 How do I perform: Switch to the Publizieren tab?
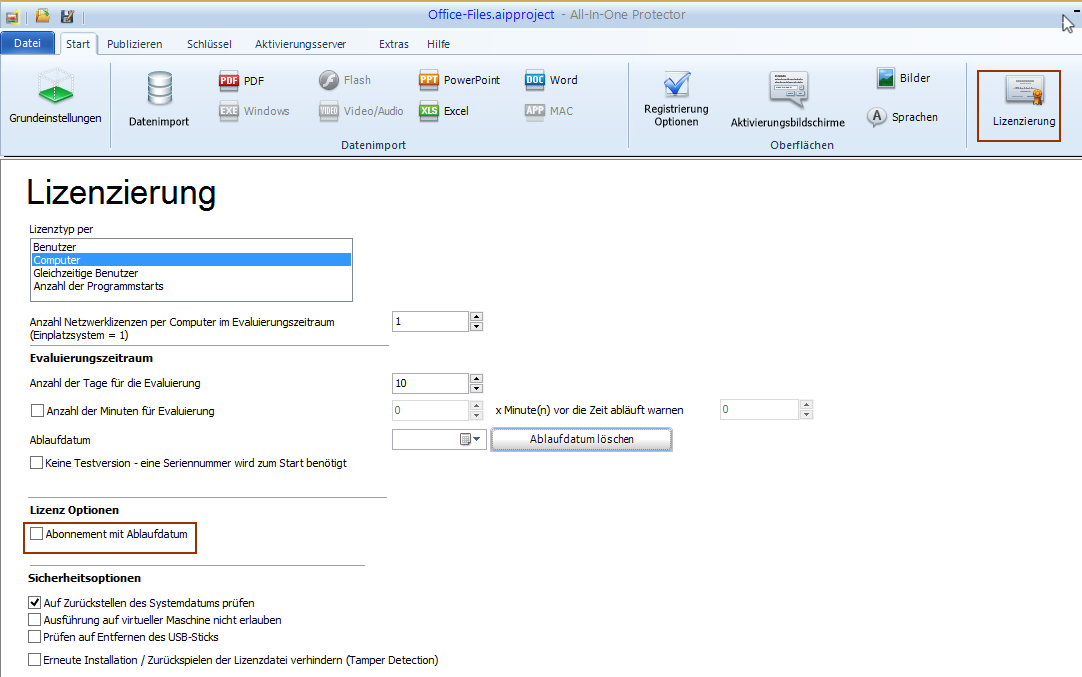[135, 44]
